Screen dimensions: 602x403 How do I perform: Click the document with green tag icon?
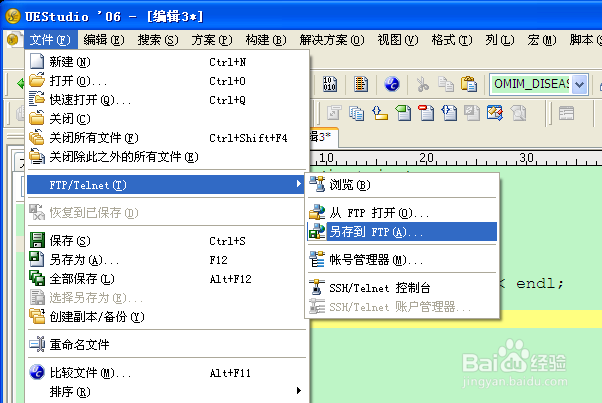tap(403, 113)
